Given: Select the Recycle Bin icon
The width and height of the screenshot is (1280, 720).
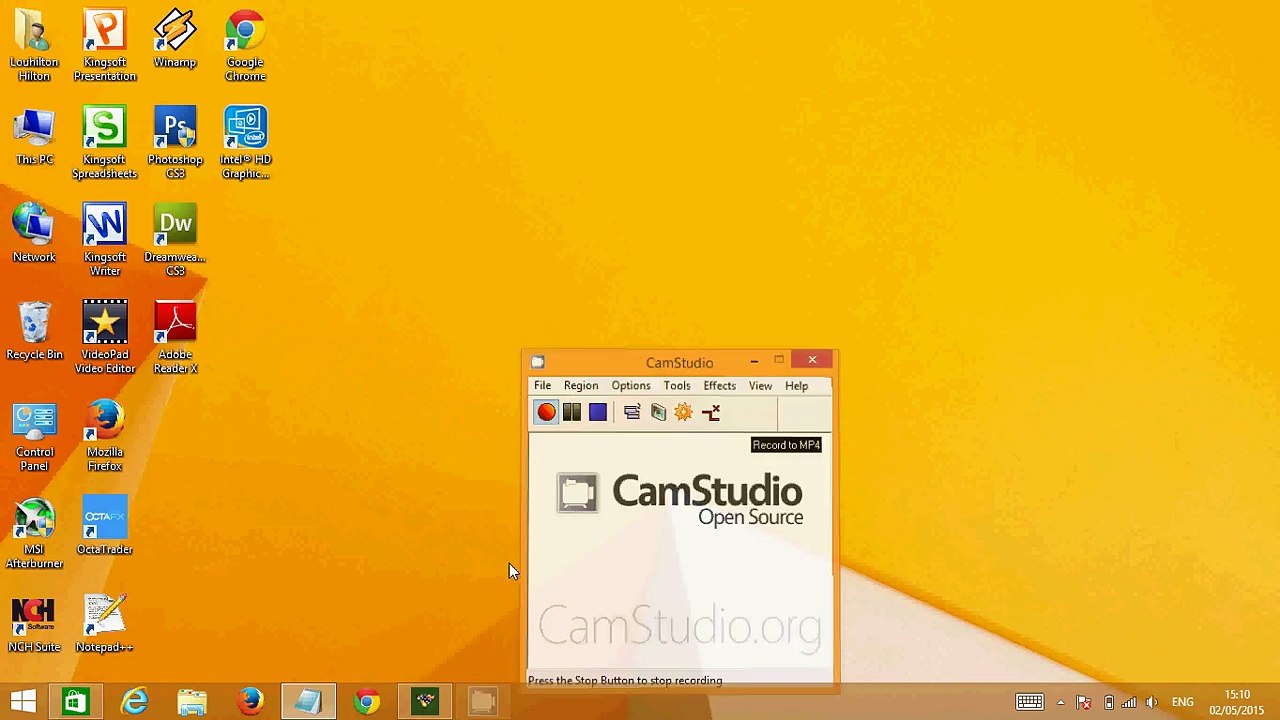Looking at the screenshot, I should (x=34, y=331).
